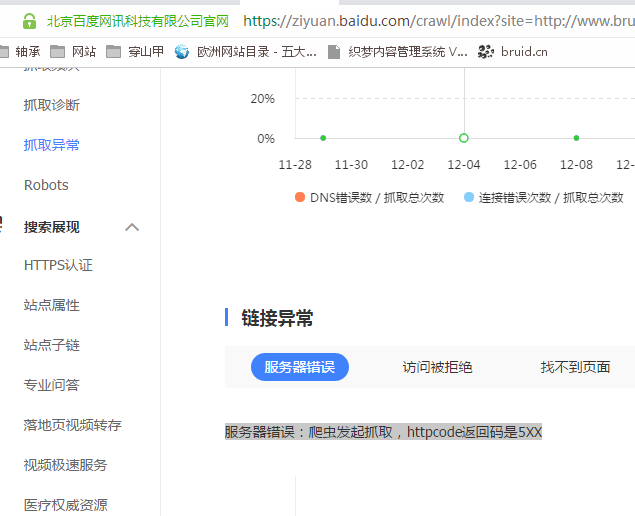
Task: Click the chart data point at 12-08
Action: point(576,138)
